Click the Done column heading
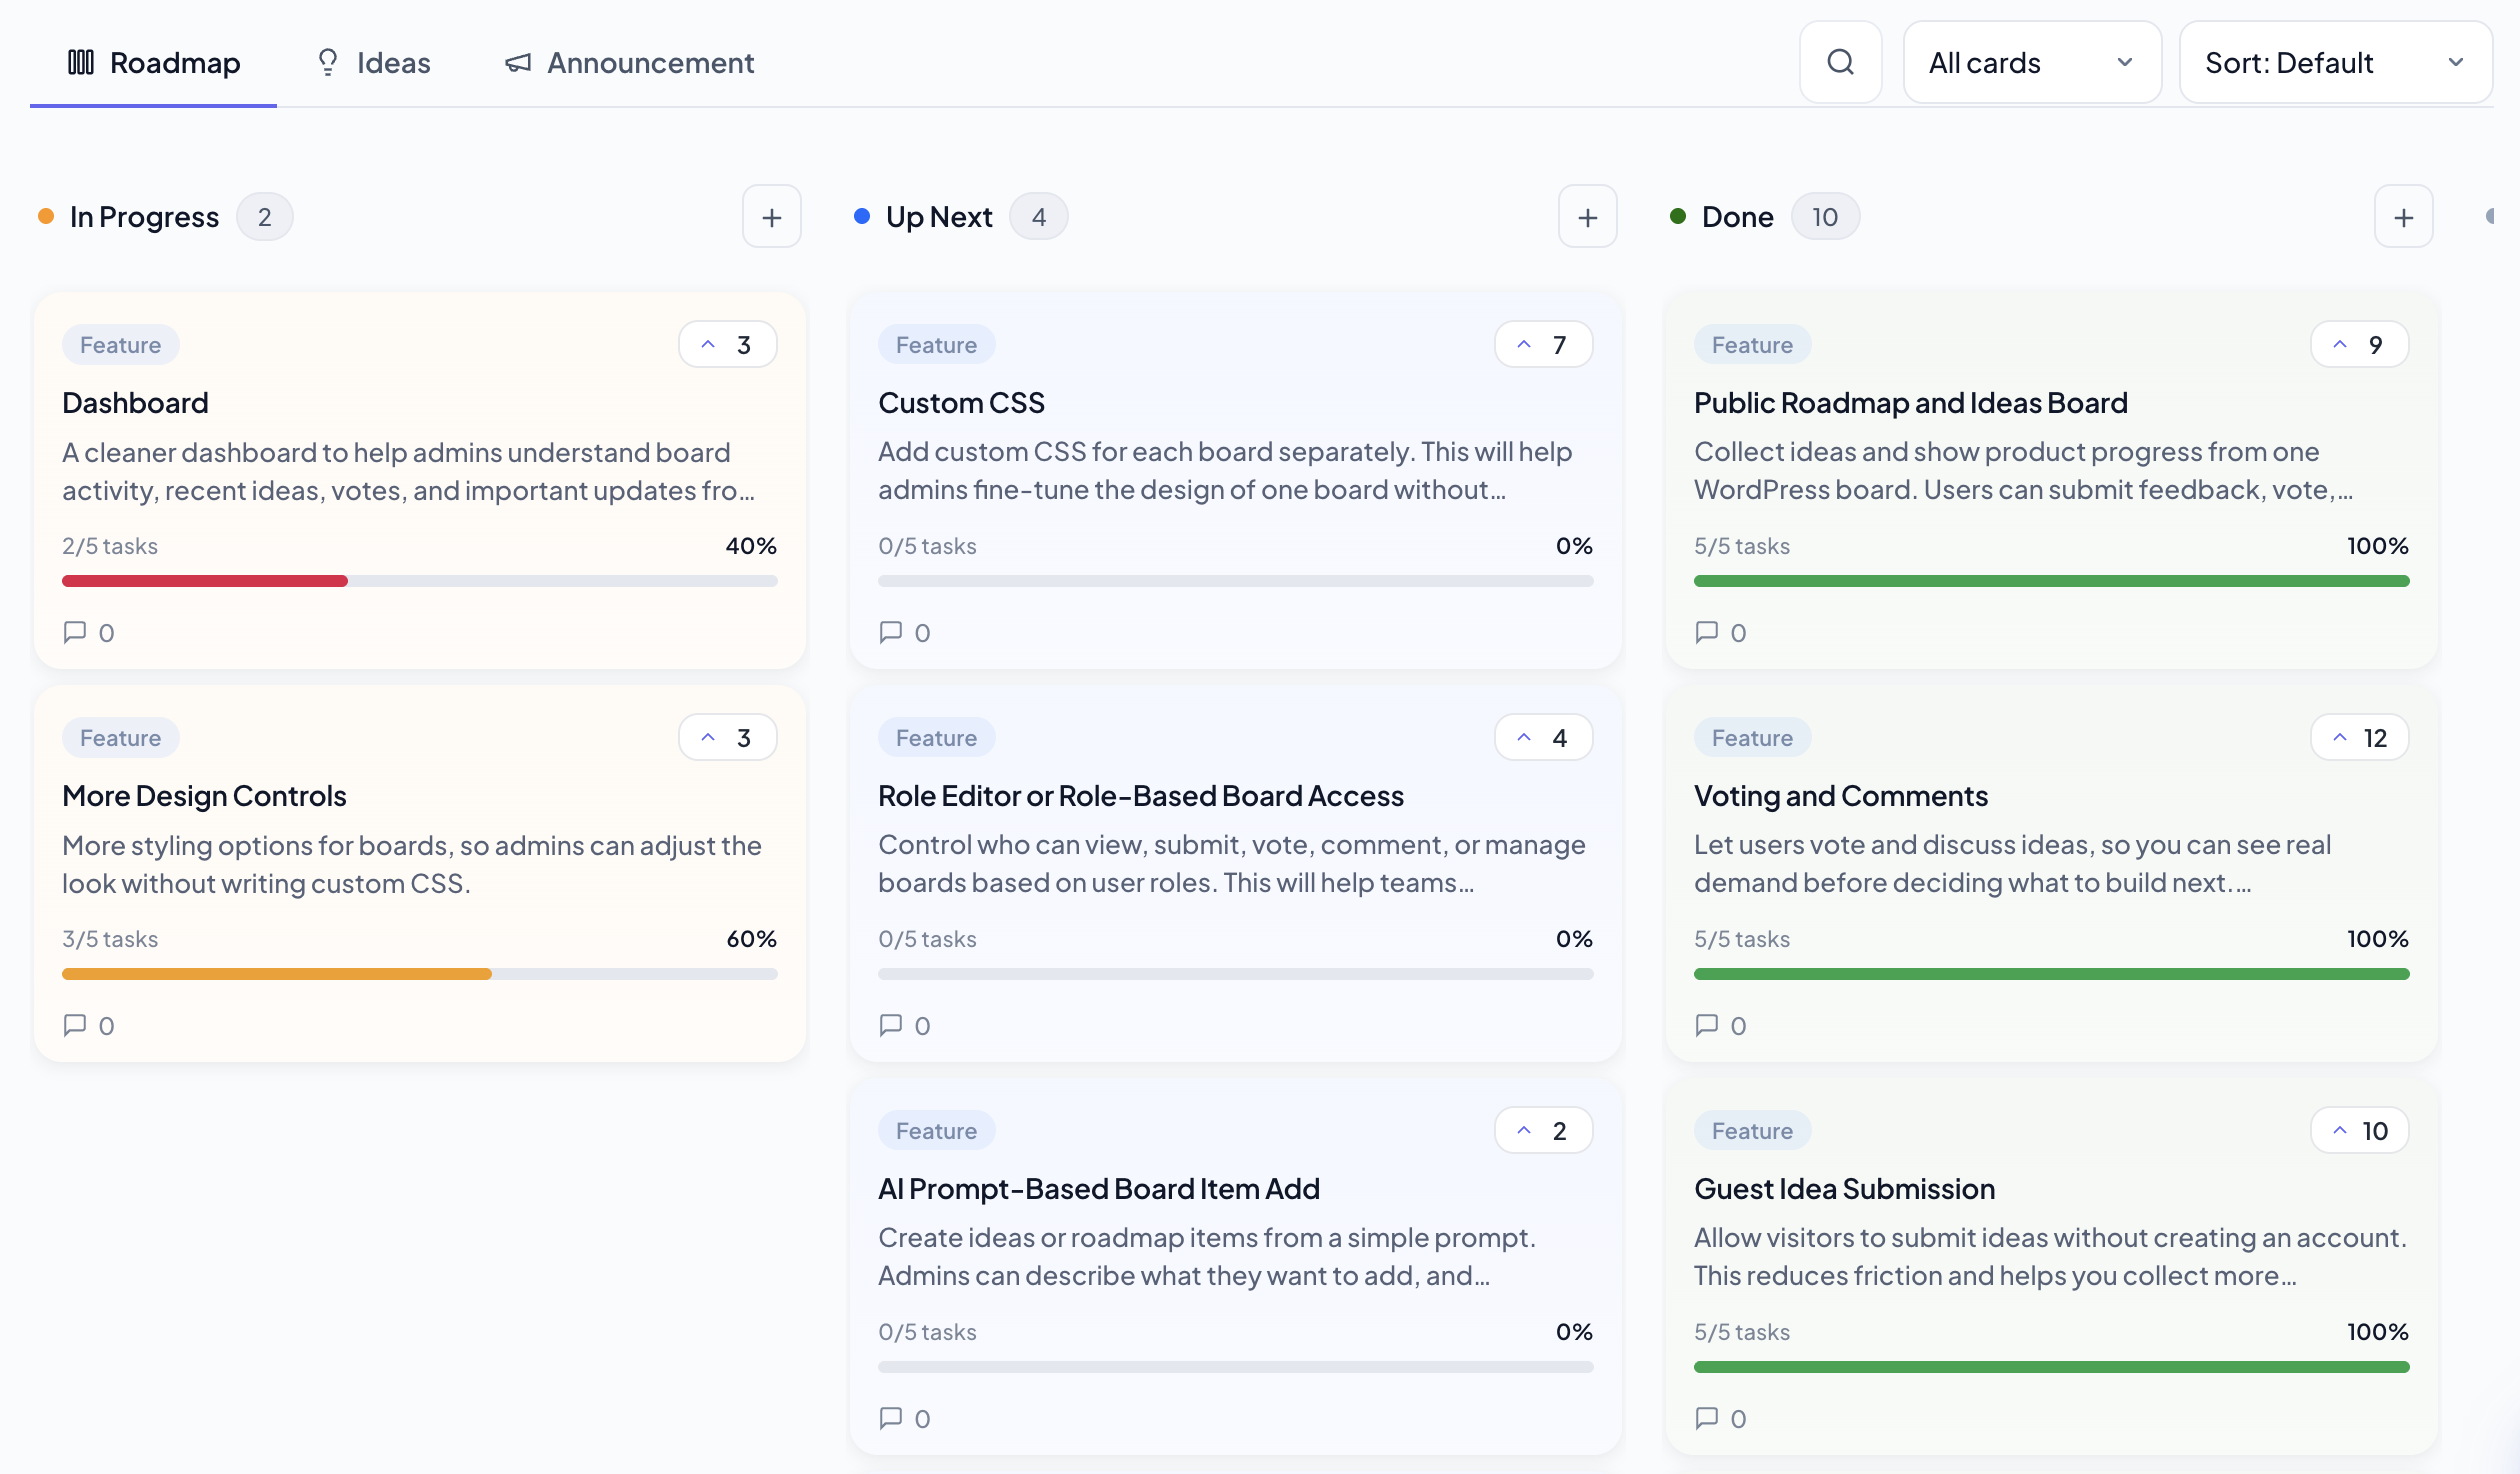 [1738, 217]
